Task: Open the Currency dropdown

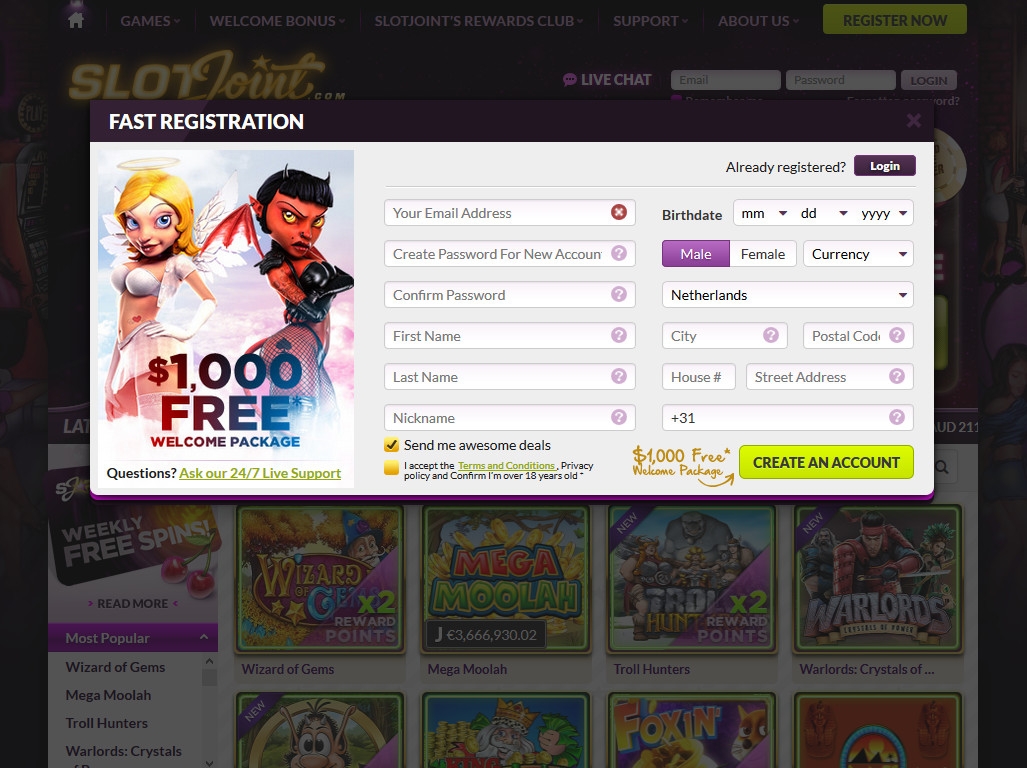Action: [x=858, y=254]
